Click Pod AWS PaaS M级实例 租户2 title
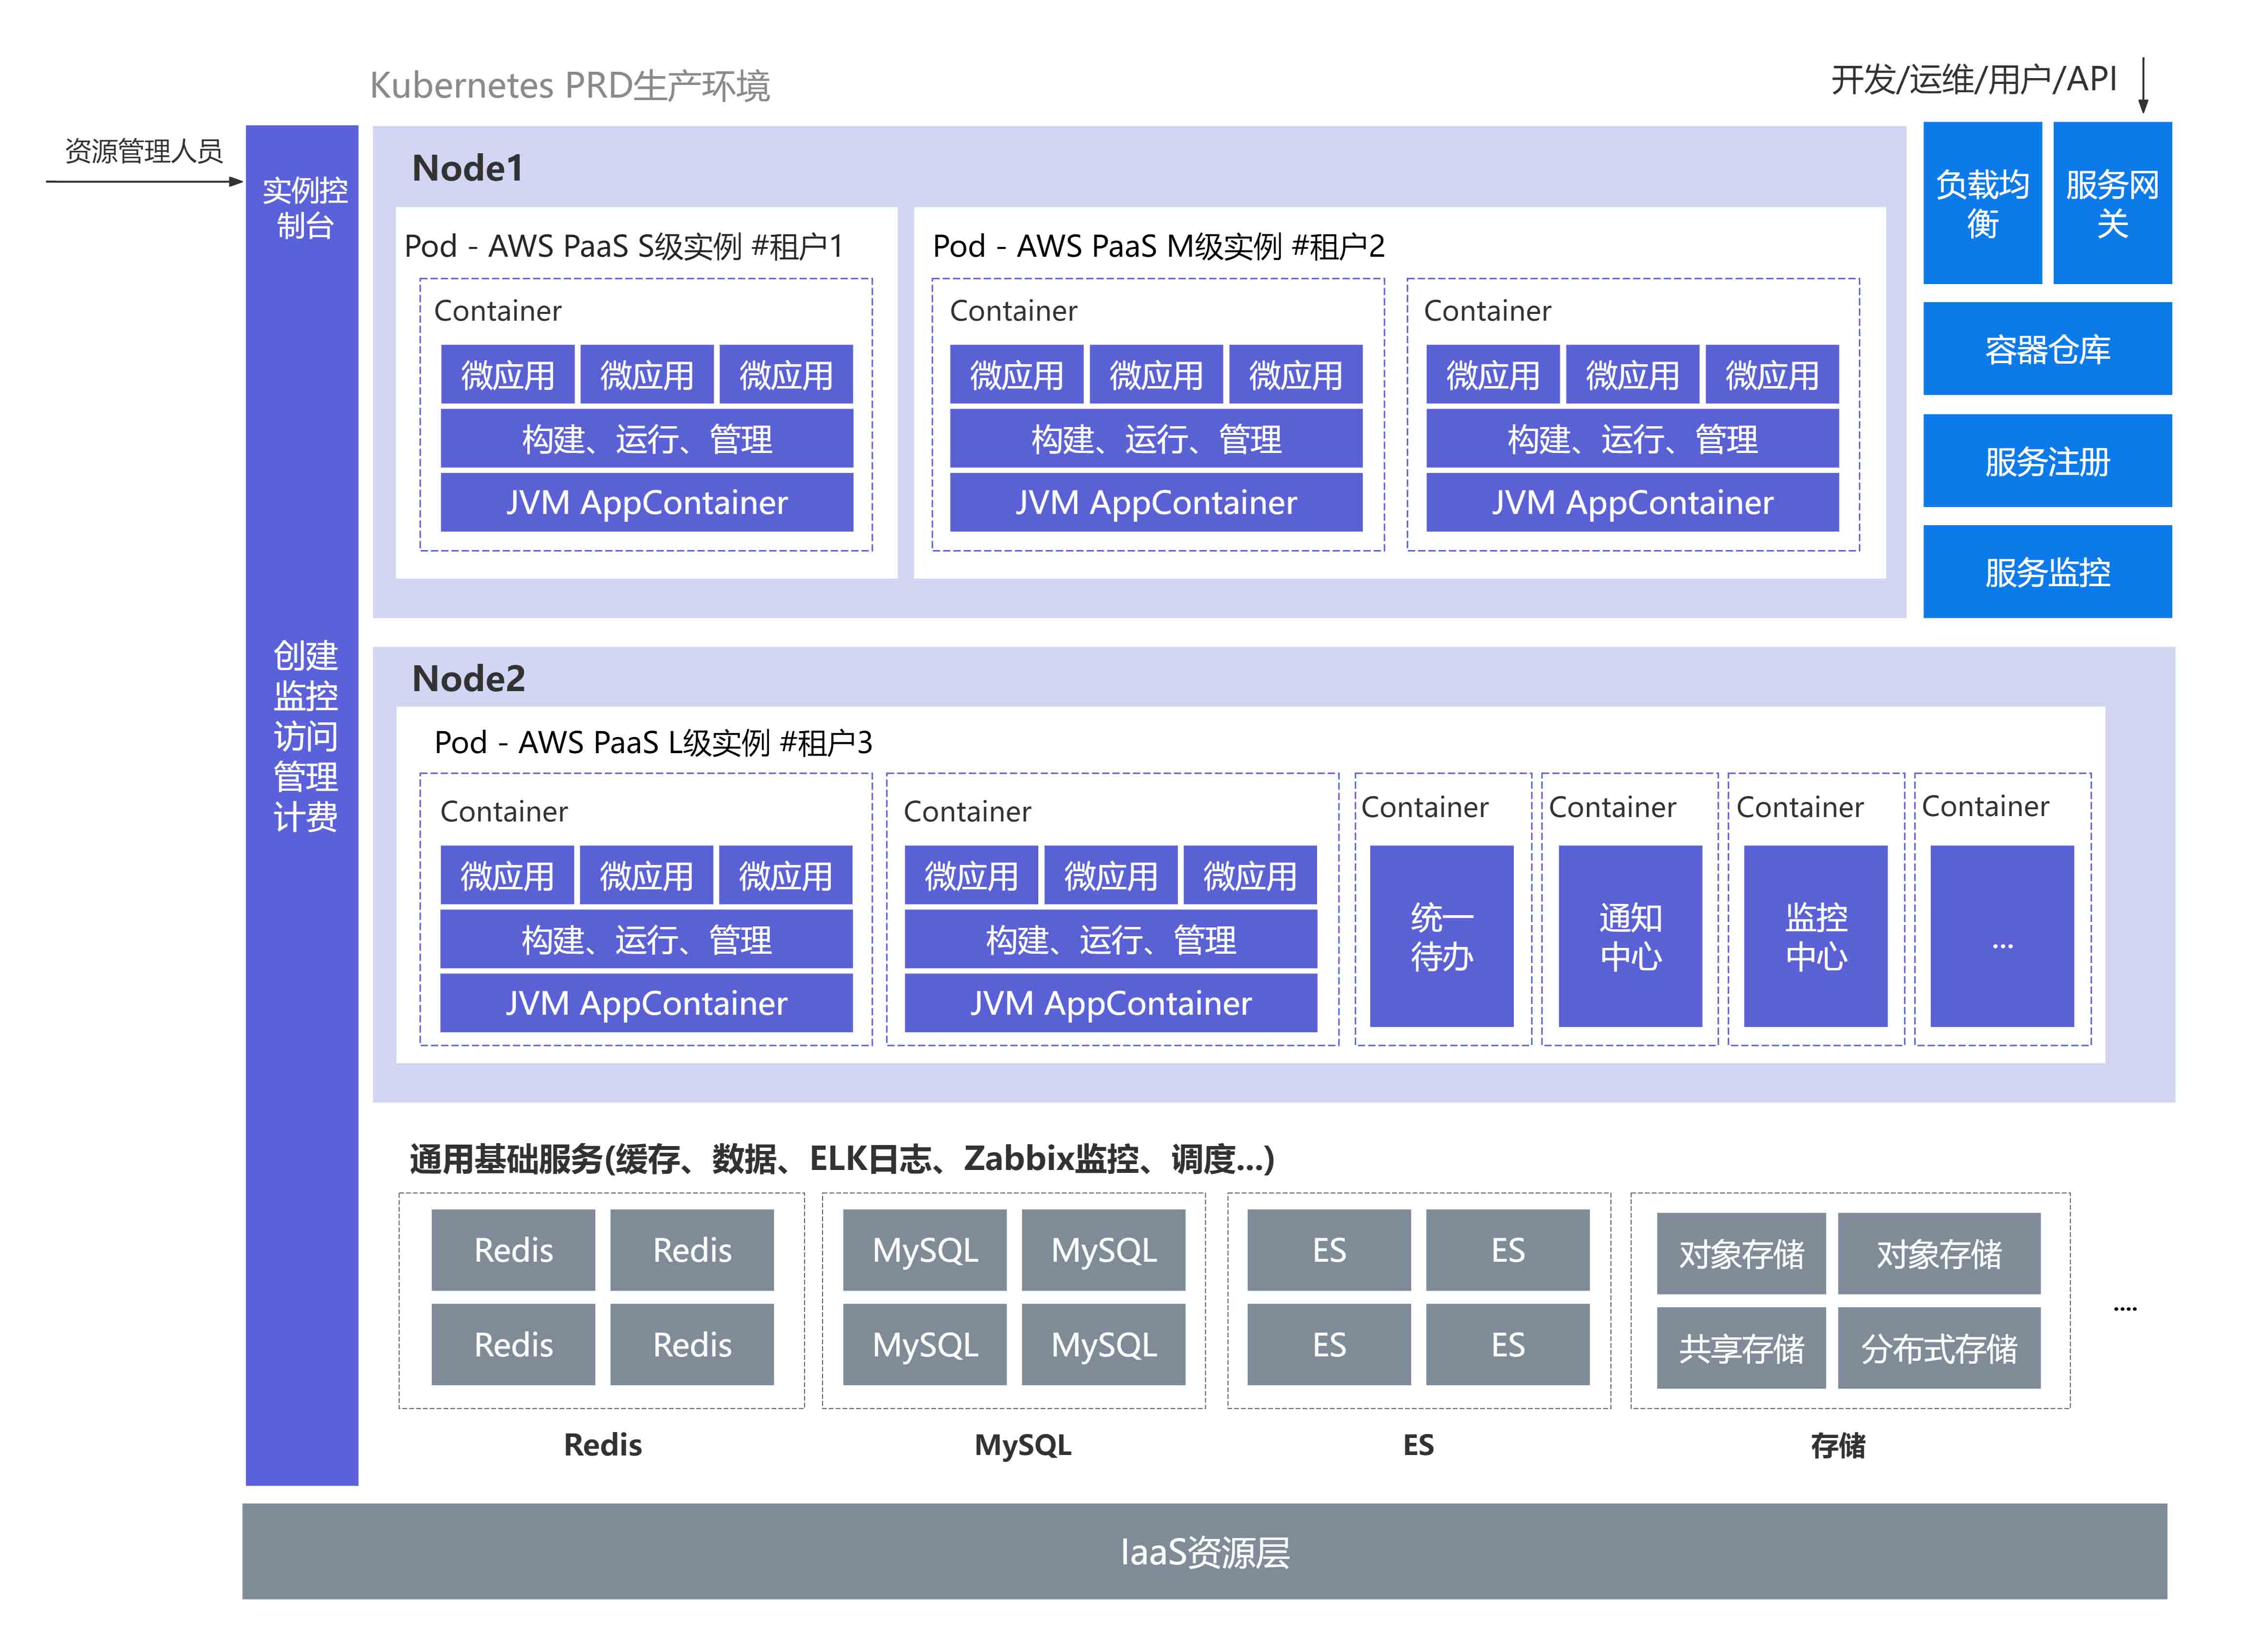The width and height of the screenshot is (2268, 1640). (x=1158, y=246)
